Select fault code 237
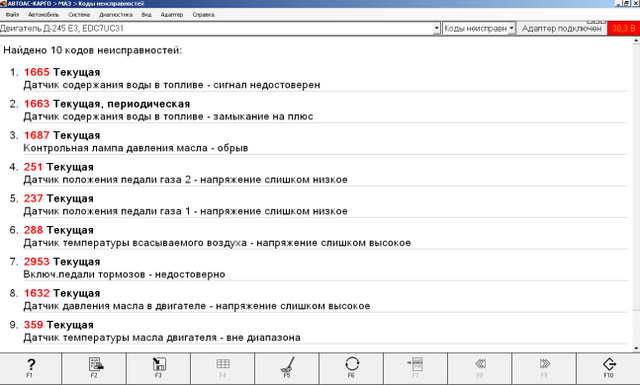The image size is (640, 385). [x=33, y=198]
